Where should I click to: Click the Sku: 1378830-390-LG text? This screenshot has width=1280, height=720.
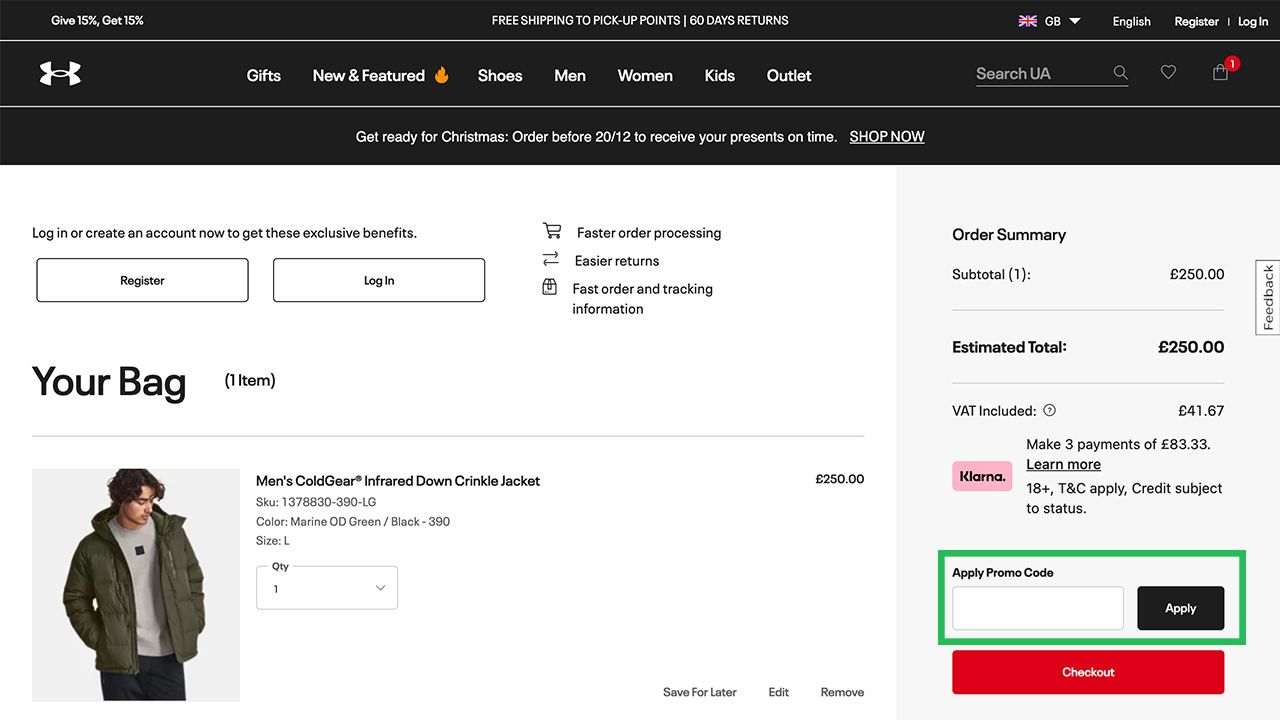click(316, 502)
